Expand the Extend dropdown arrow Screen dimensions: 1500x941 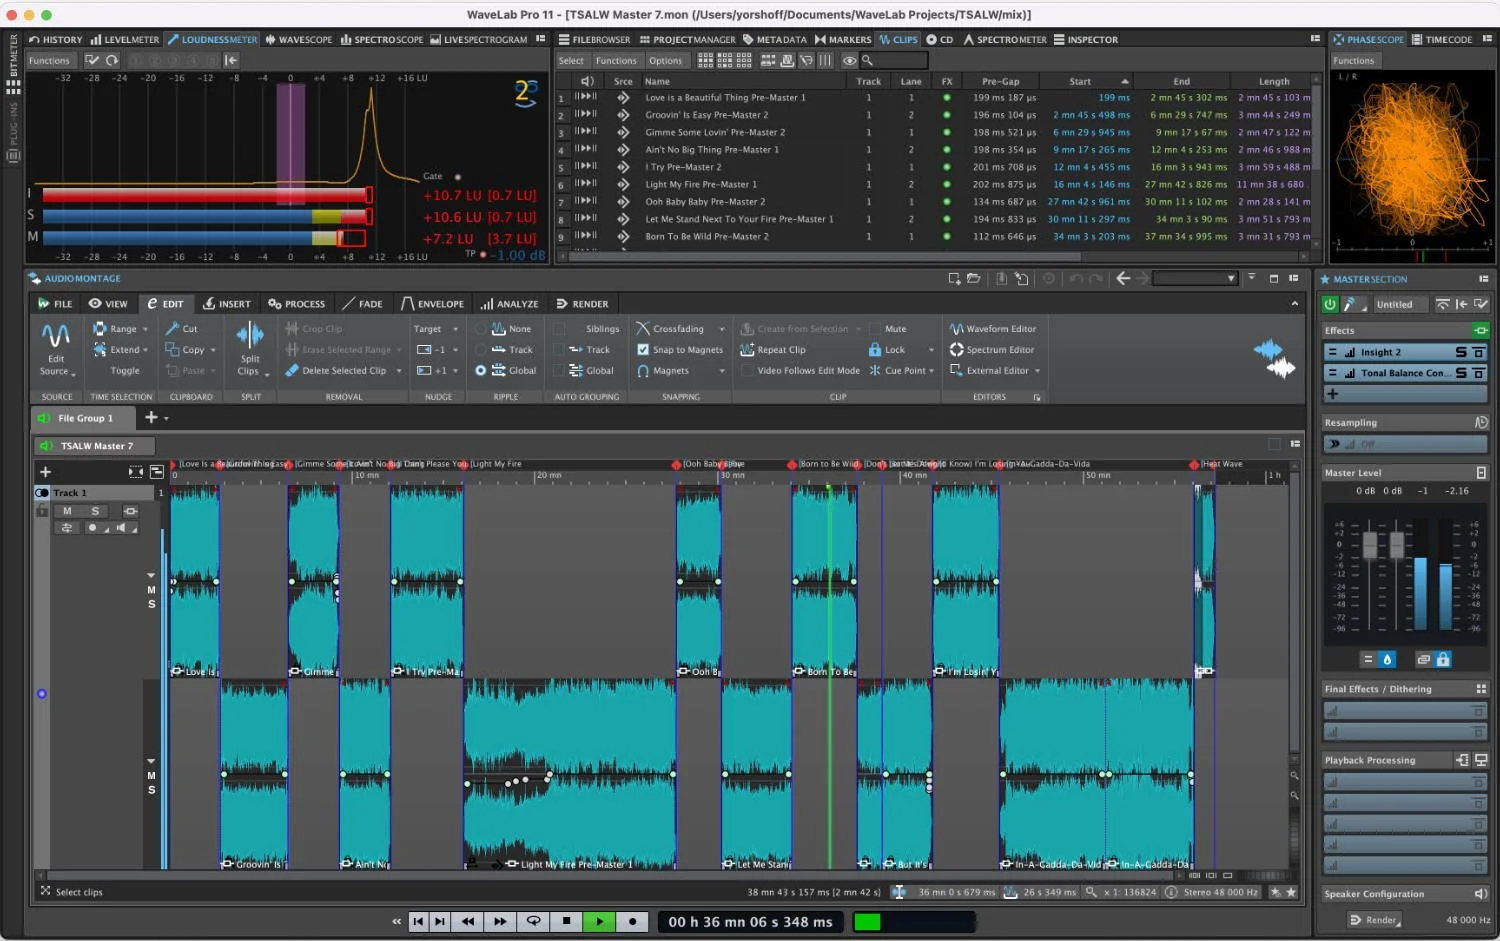pos(146,350)
